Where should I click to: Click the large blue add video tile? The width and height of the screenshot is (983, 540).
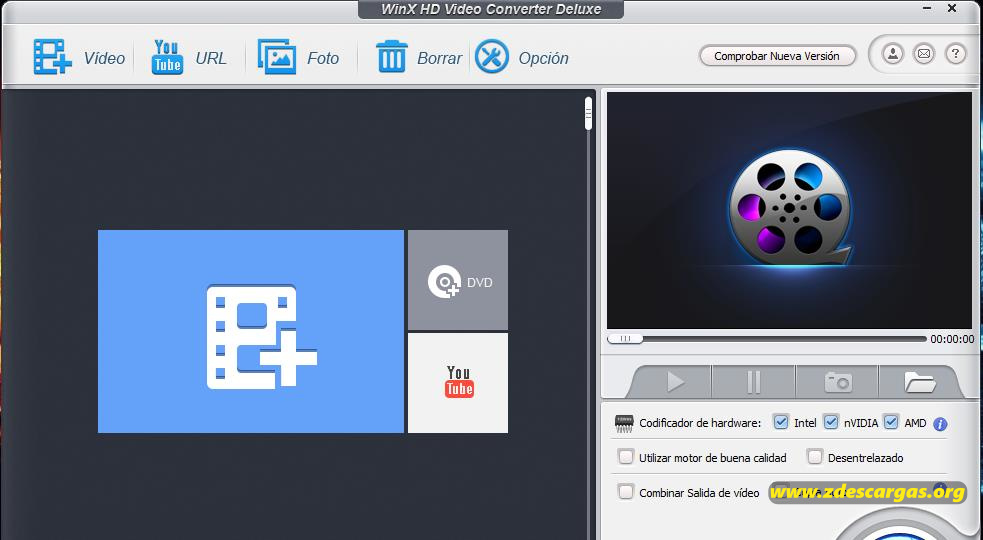[251, 331]
